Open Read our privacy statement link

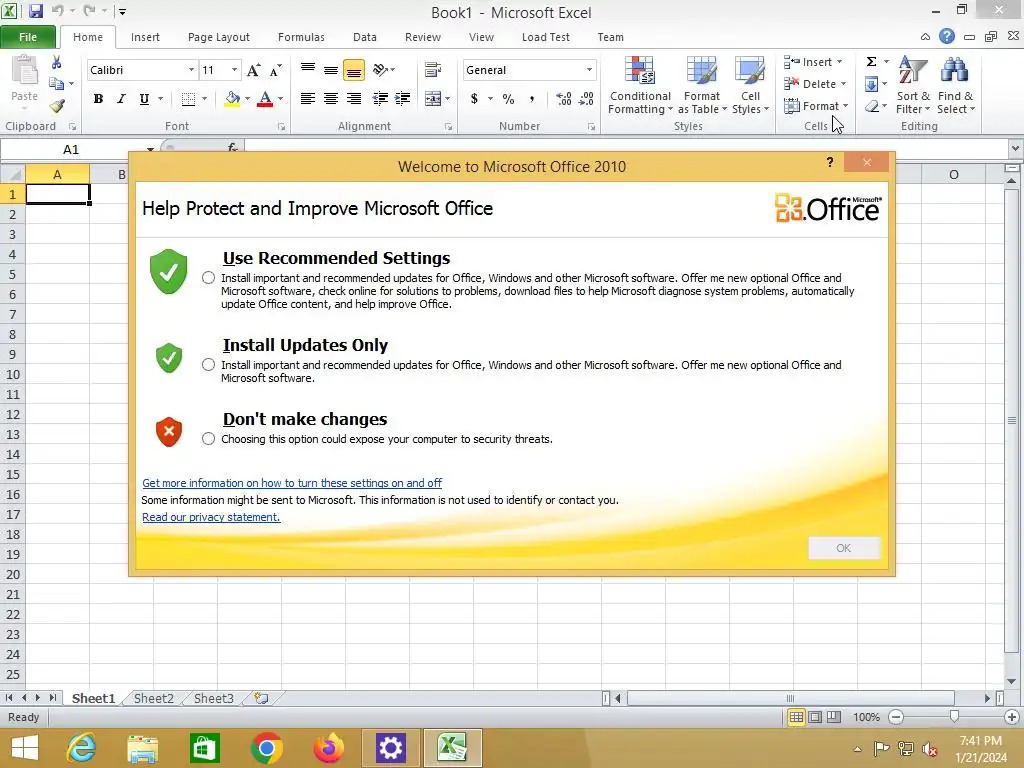211,517
